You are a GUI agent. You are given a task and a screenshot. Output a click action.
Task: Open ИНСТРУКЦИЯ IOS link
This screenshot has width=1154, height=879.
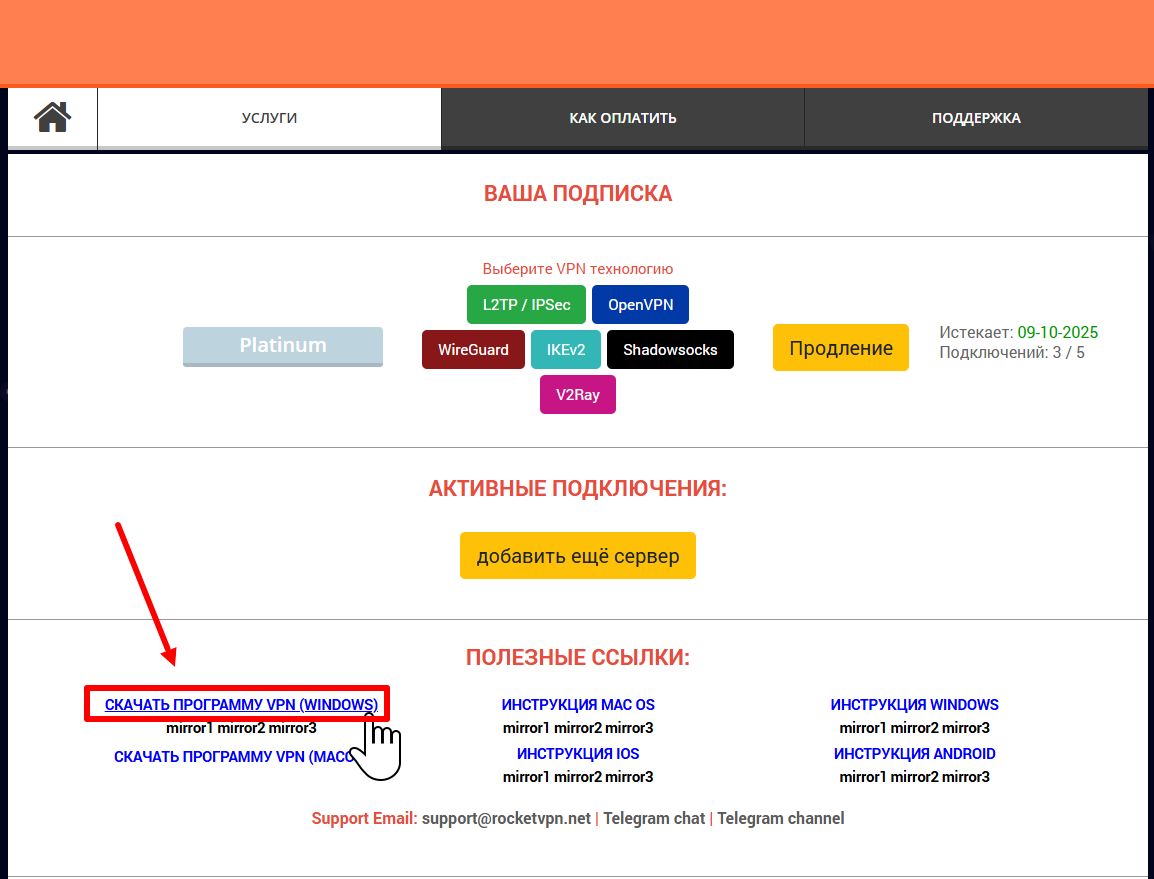click(578, 754)
